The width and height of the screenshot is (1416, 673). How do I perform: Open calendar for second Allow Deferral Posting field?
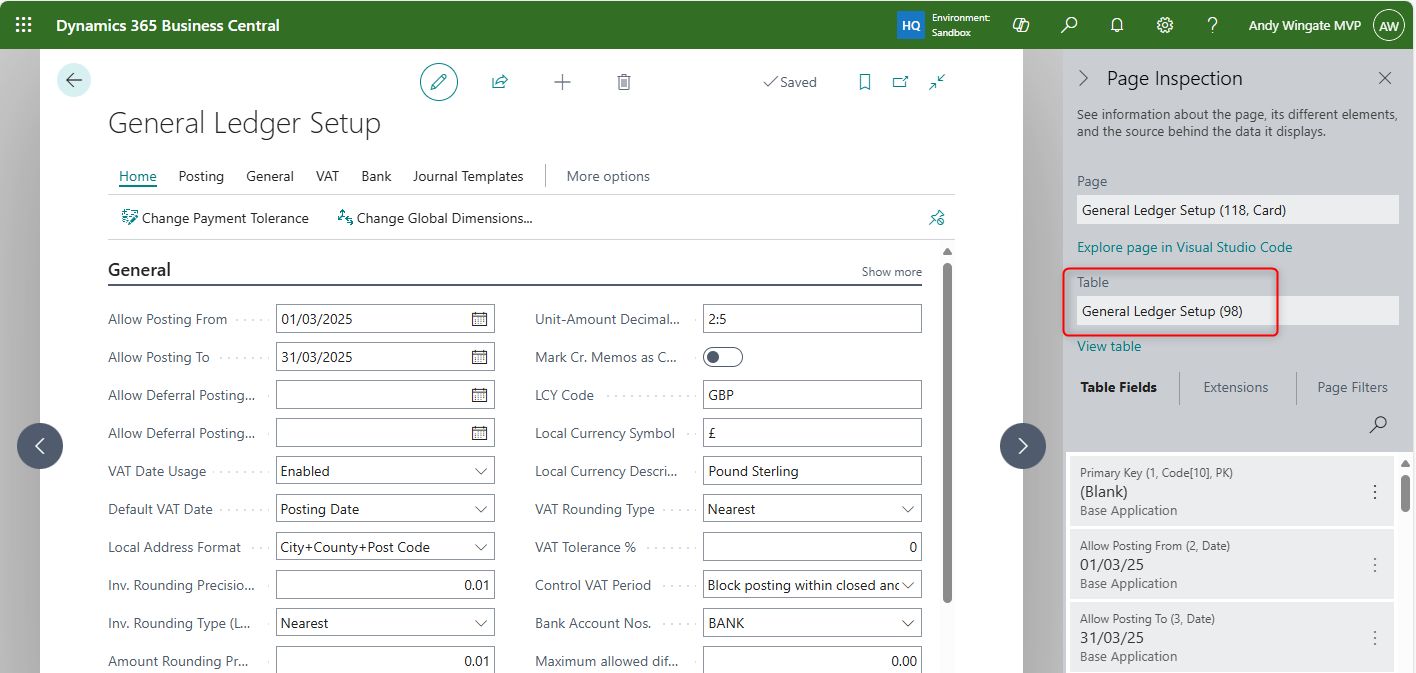click(480, 433)
